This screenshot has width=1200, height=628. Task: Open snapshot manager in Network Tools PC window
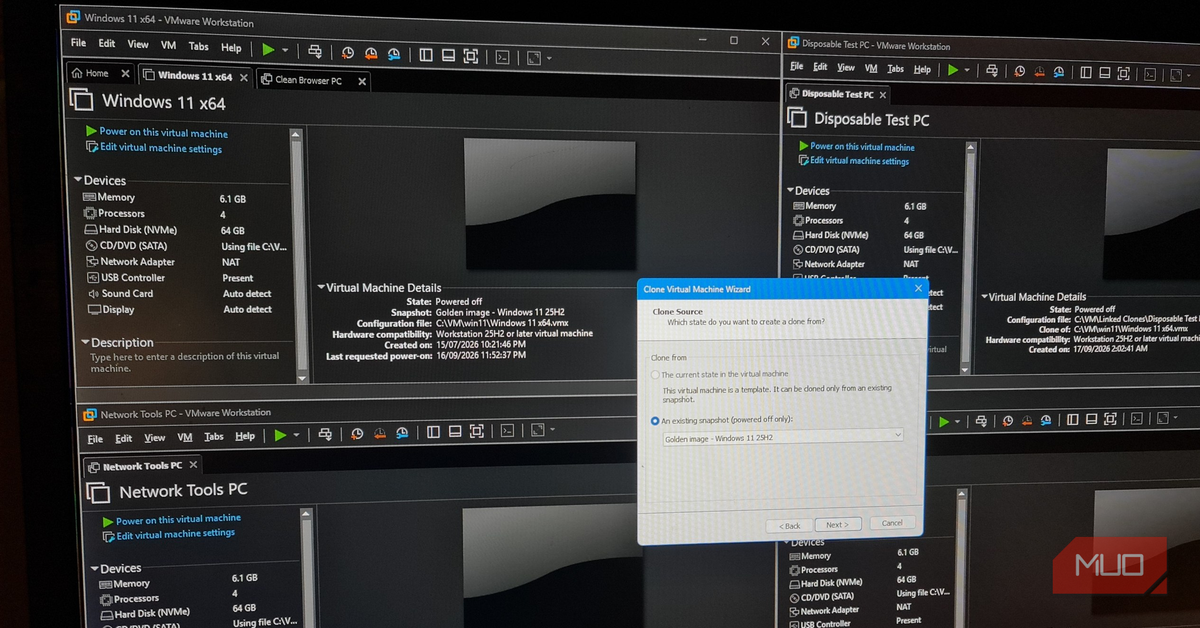[x=403, y=433]
